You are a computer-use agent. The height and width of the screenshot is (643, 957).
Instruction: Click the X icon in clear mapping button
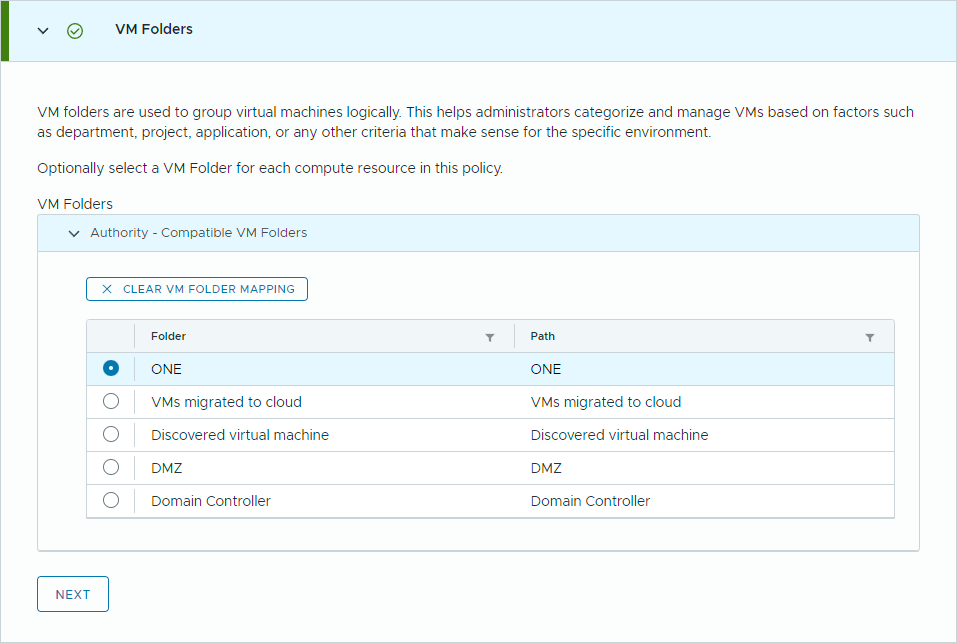107,289
